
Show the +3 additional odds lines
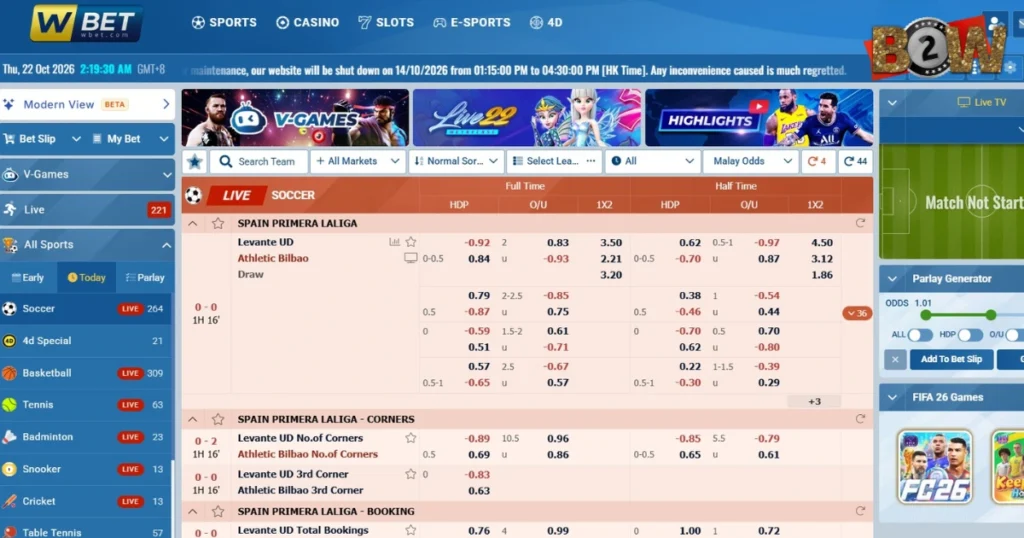coord(814,402)
